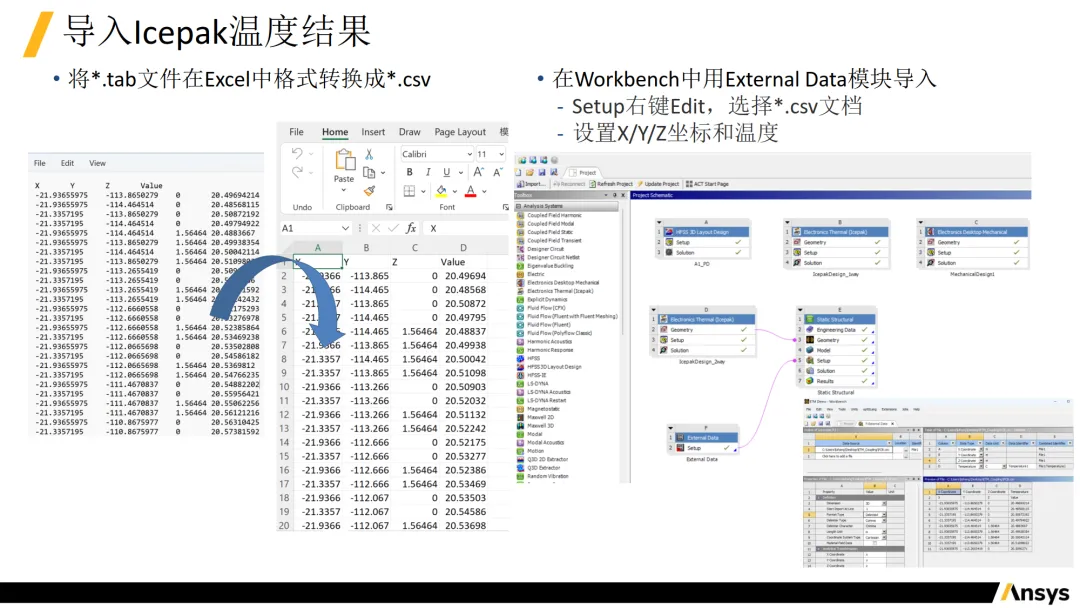1080x608 pixels.
Task: Click the Enter checkmark beside the formula bar
Action: click(393, 228)
